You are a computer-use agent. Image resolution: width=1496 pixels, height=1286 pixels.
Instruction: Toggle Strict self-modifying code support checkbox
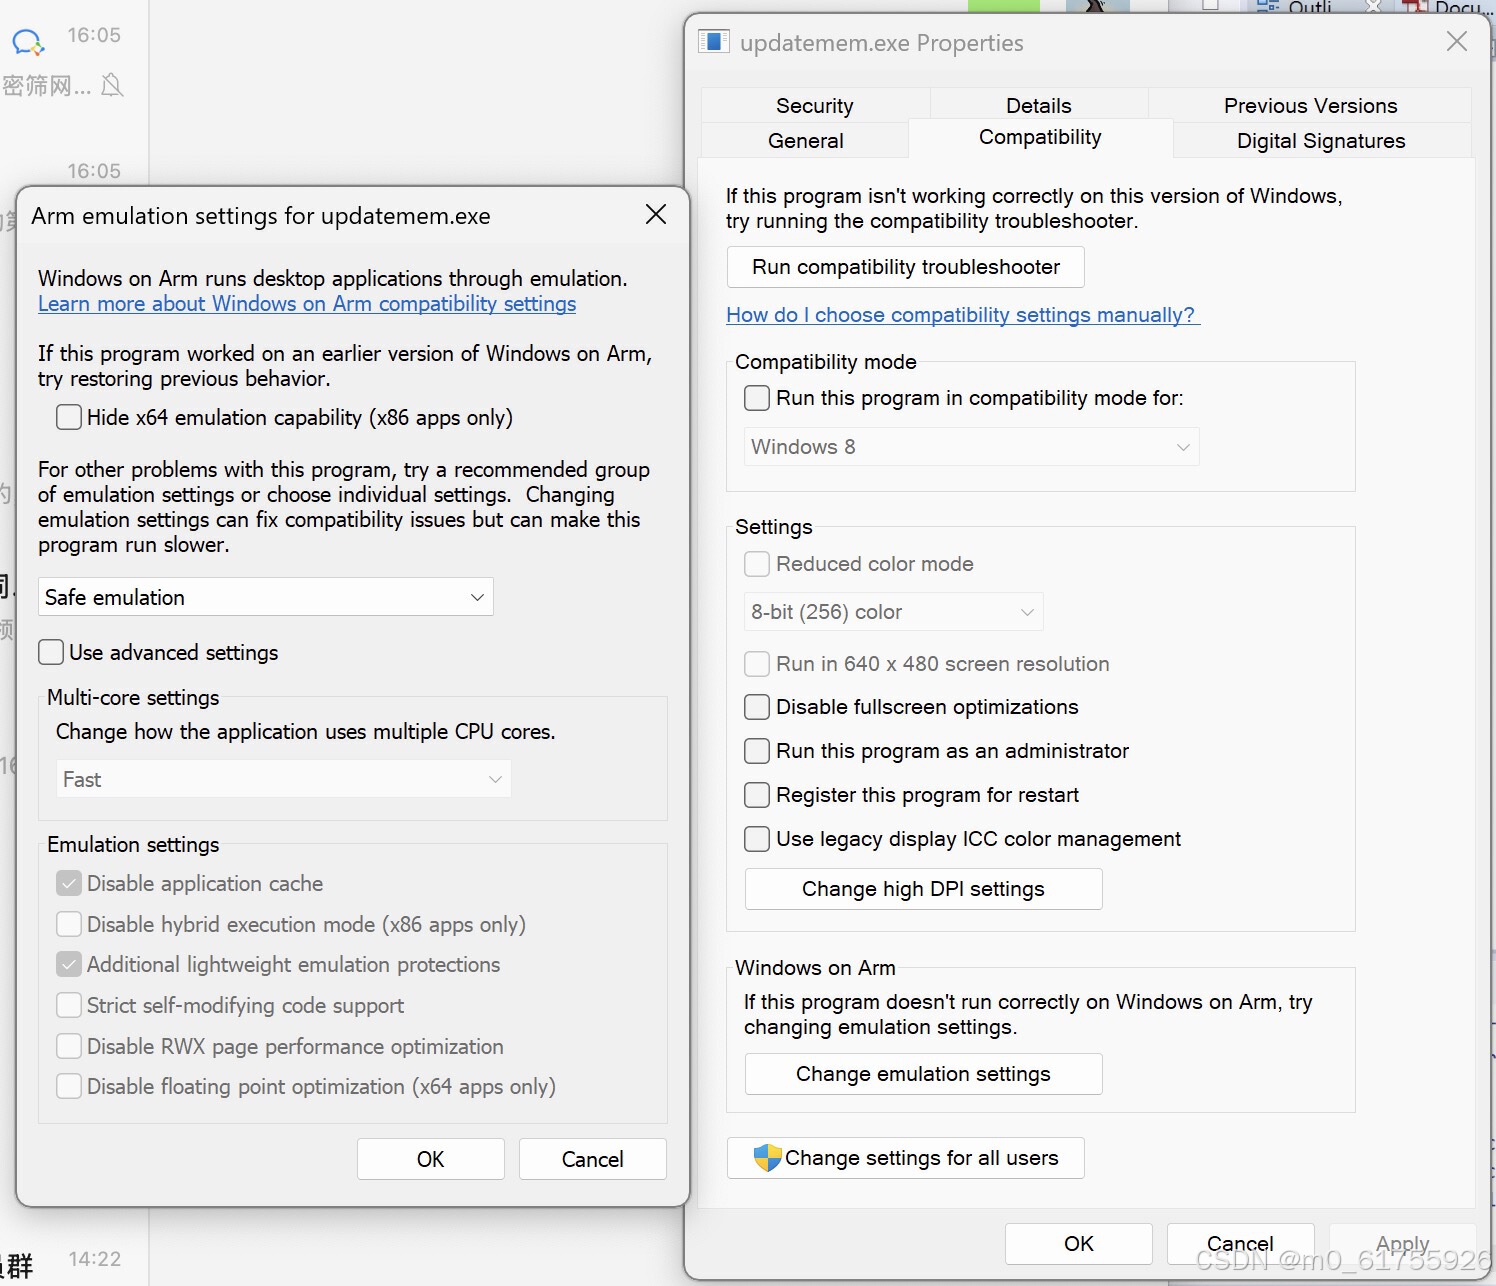click(69, 1005)
